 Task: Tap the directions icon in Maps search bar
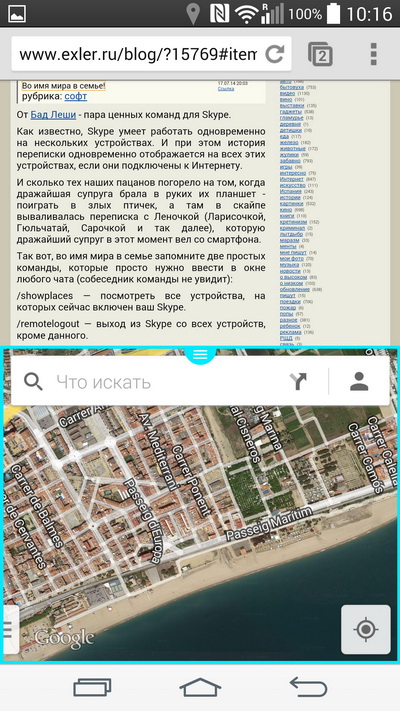point(298,381)
